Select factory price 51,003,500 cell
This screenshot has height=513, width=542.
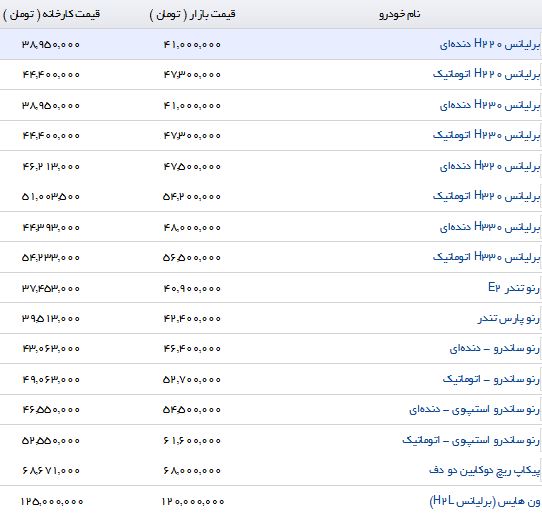pos(51,197)
